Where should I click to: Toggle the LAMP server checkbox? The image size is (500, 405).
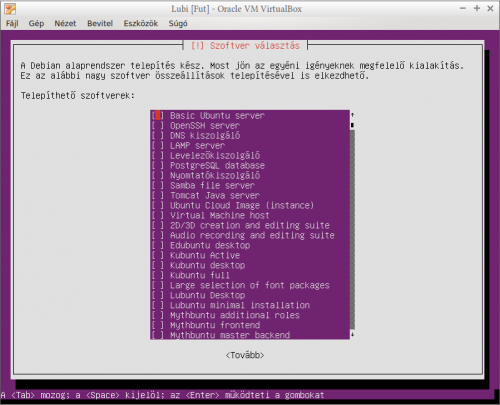(x=158, y=146)
